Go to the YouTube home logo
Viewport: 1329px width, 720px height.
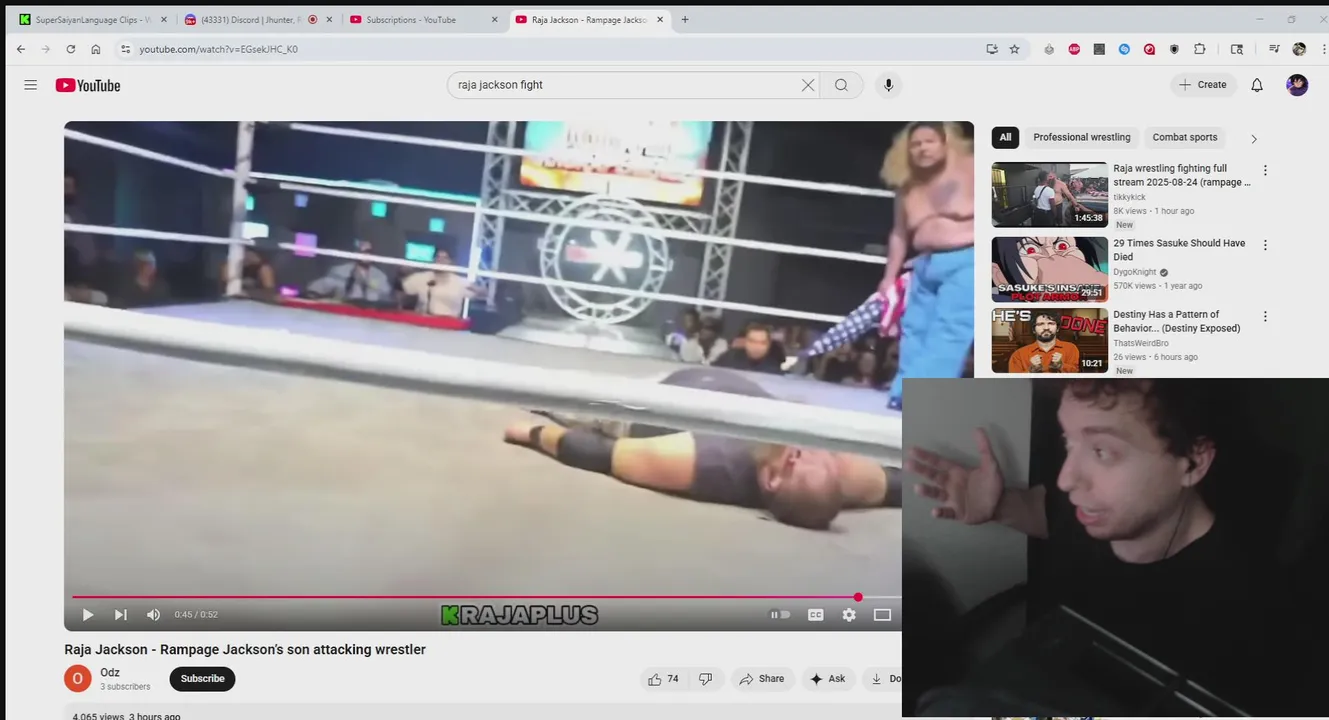pos(88,85)
